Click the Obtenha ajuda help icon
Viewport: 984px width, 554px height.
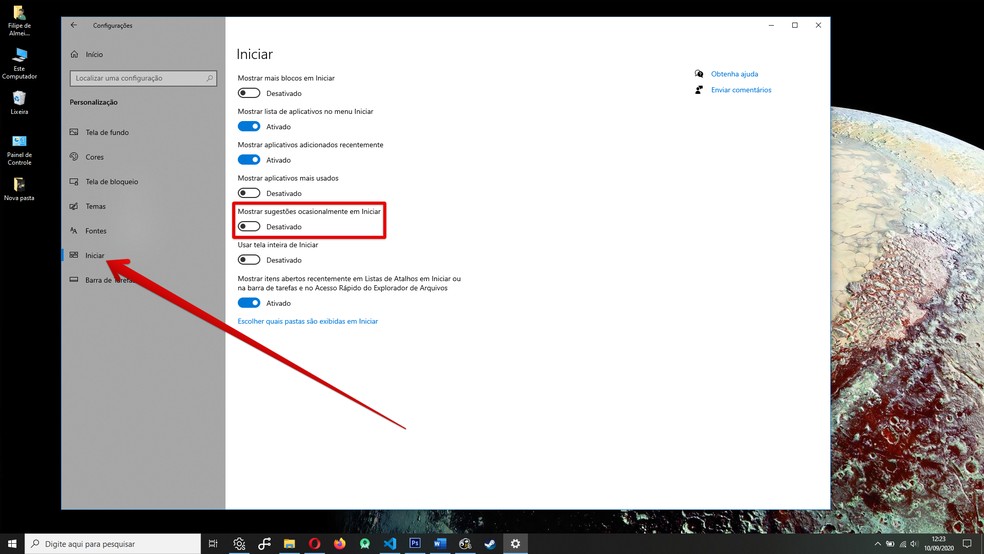pos(698,73)
